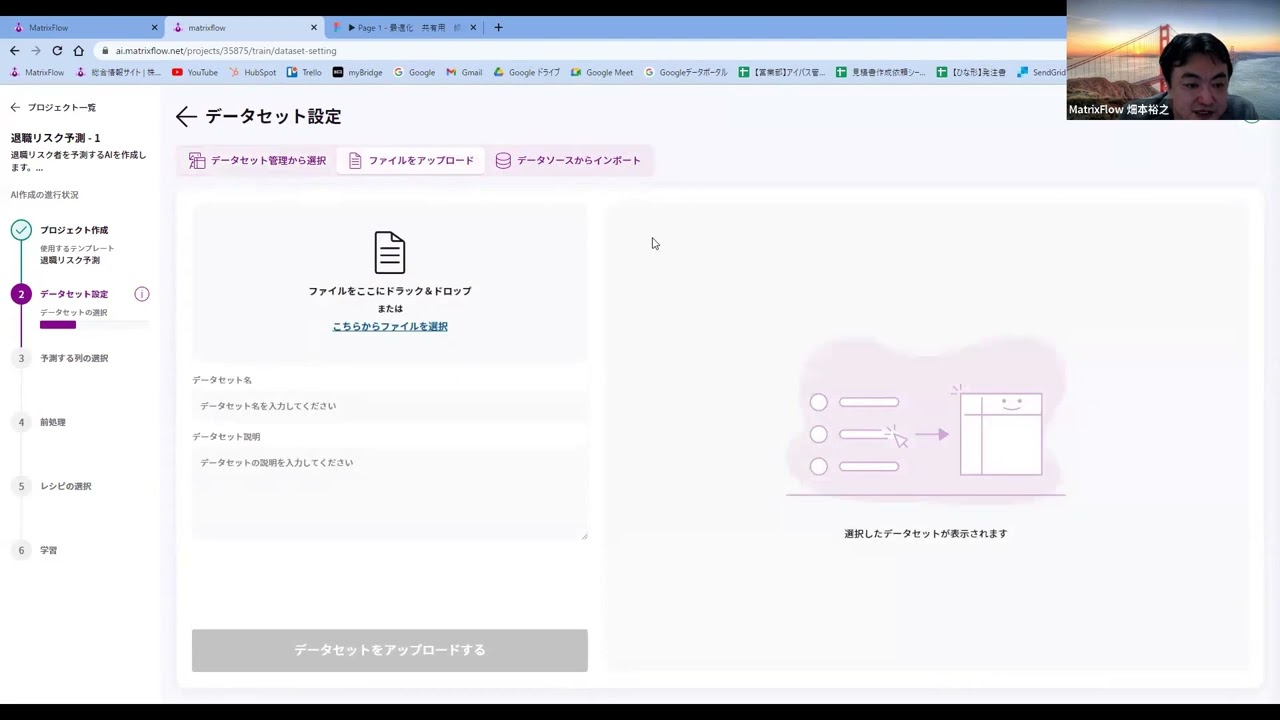Viewport: 1280px width, 720px height.
Task: Close the first MatrixFlow browser tab
Action: click(x=154, y=28)
